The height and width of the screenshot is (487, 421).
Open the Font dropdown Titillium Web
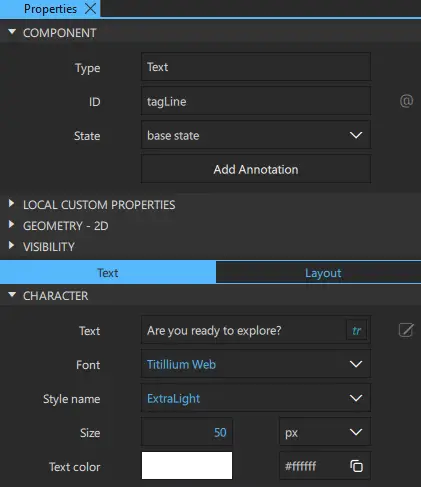click(256, 364)
